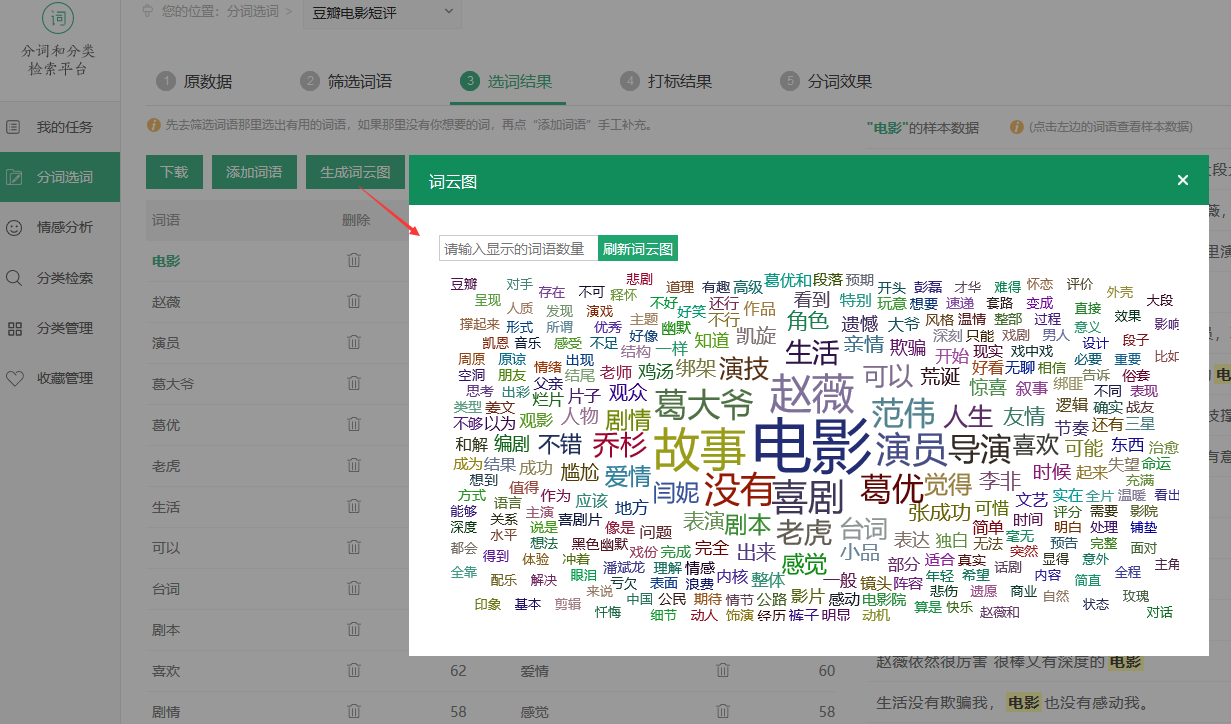Click the word 演技 in the word cloud

pyautogui.click(x=743, y=369)
